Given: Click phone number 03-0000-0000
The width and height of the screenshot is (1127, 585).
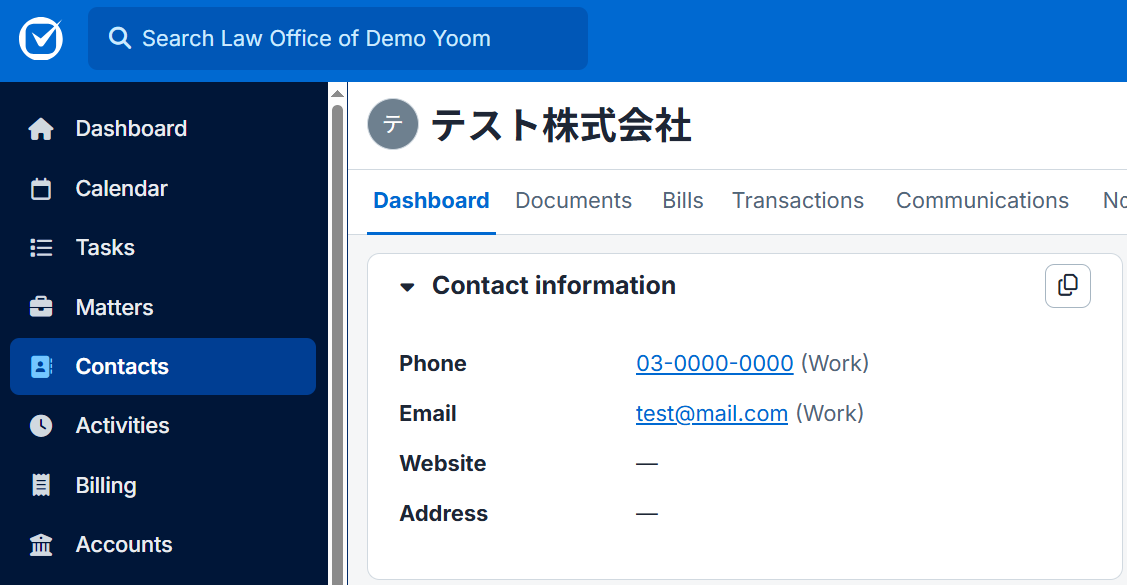Looking at the screenshot, I should 714,364.
